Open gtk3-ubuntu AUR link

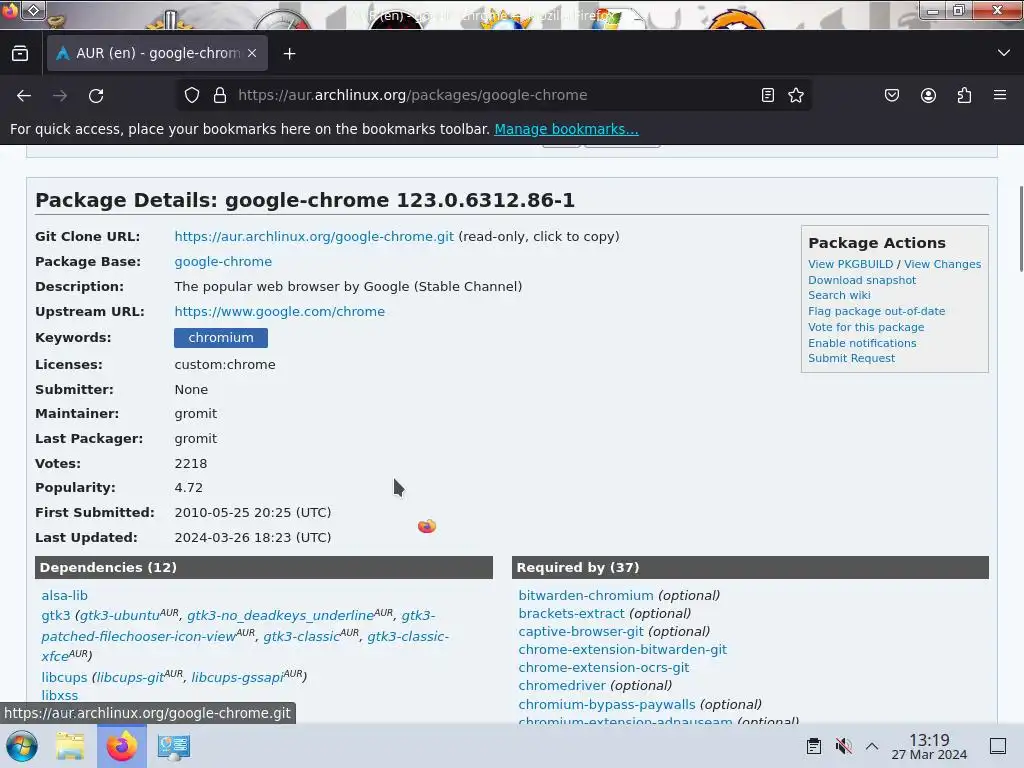pos(120,615)
